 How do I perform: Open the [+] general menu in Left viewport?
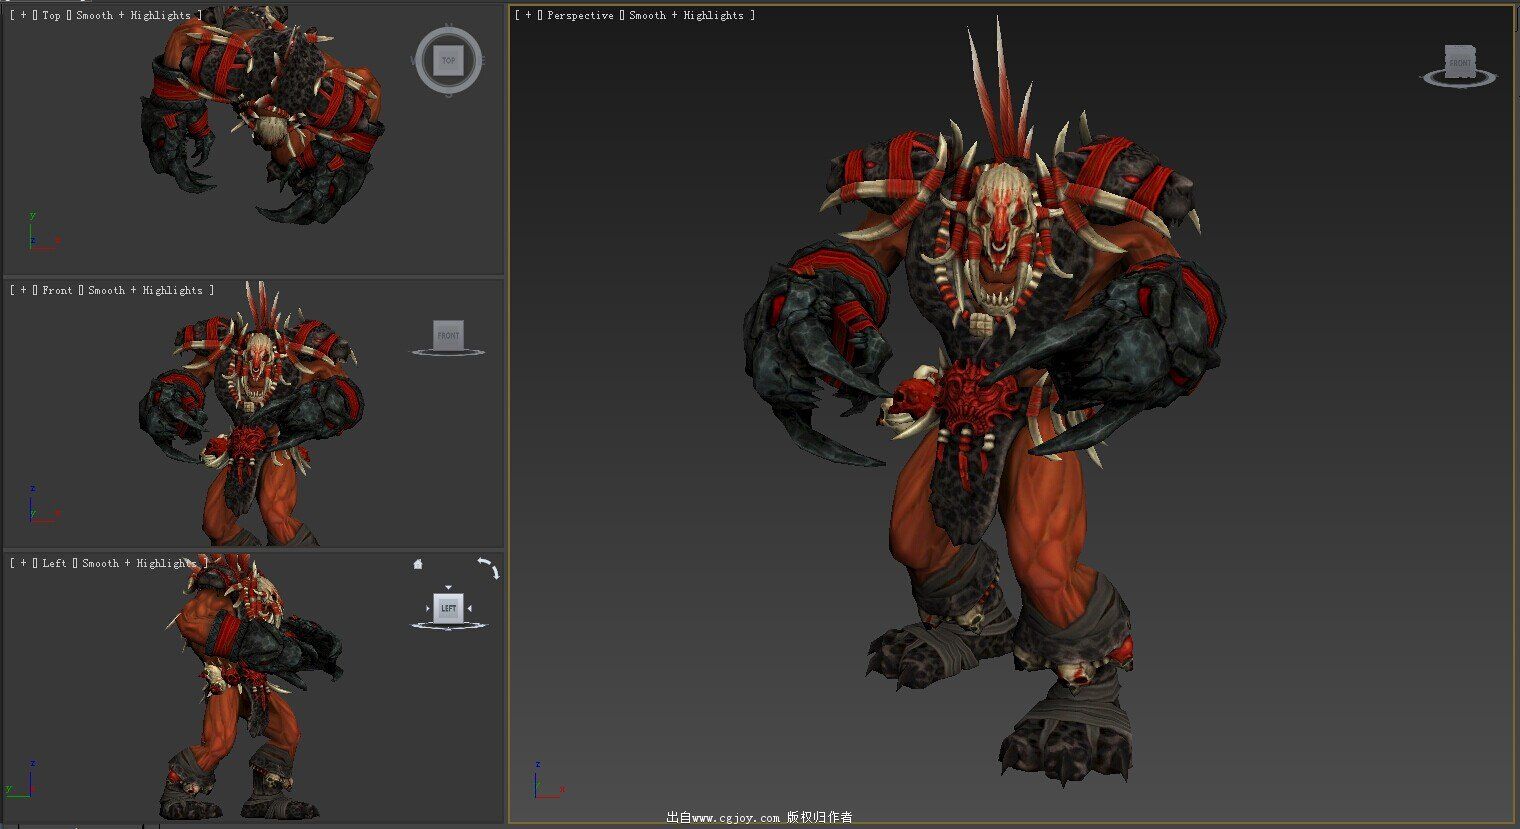pyautogui.click(x=23, y=563)
